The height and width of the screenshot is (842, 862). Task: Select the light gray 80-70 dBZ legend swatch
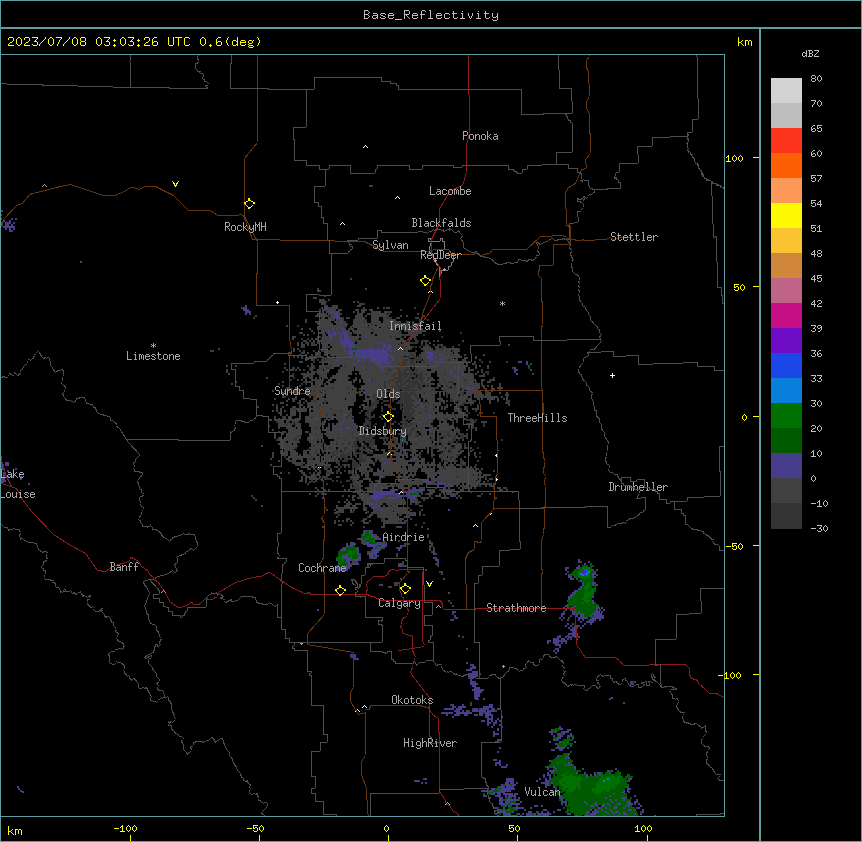pyautogui.click(x=786, y=91)
